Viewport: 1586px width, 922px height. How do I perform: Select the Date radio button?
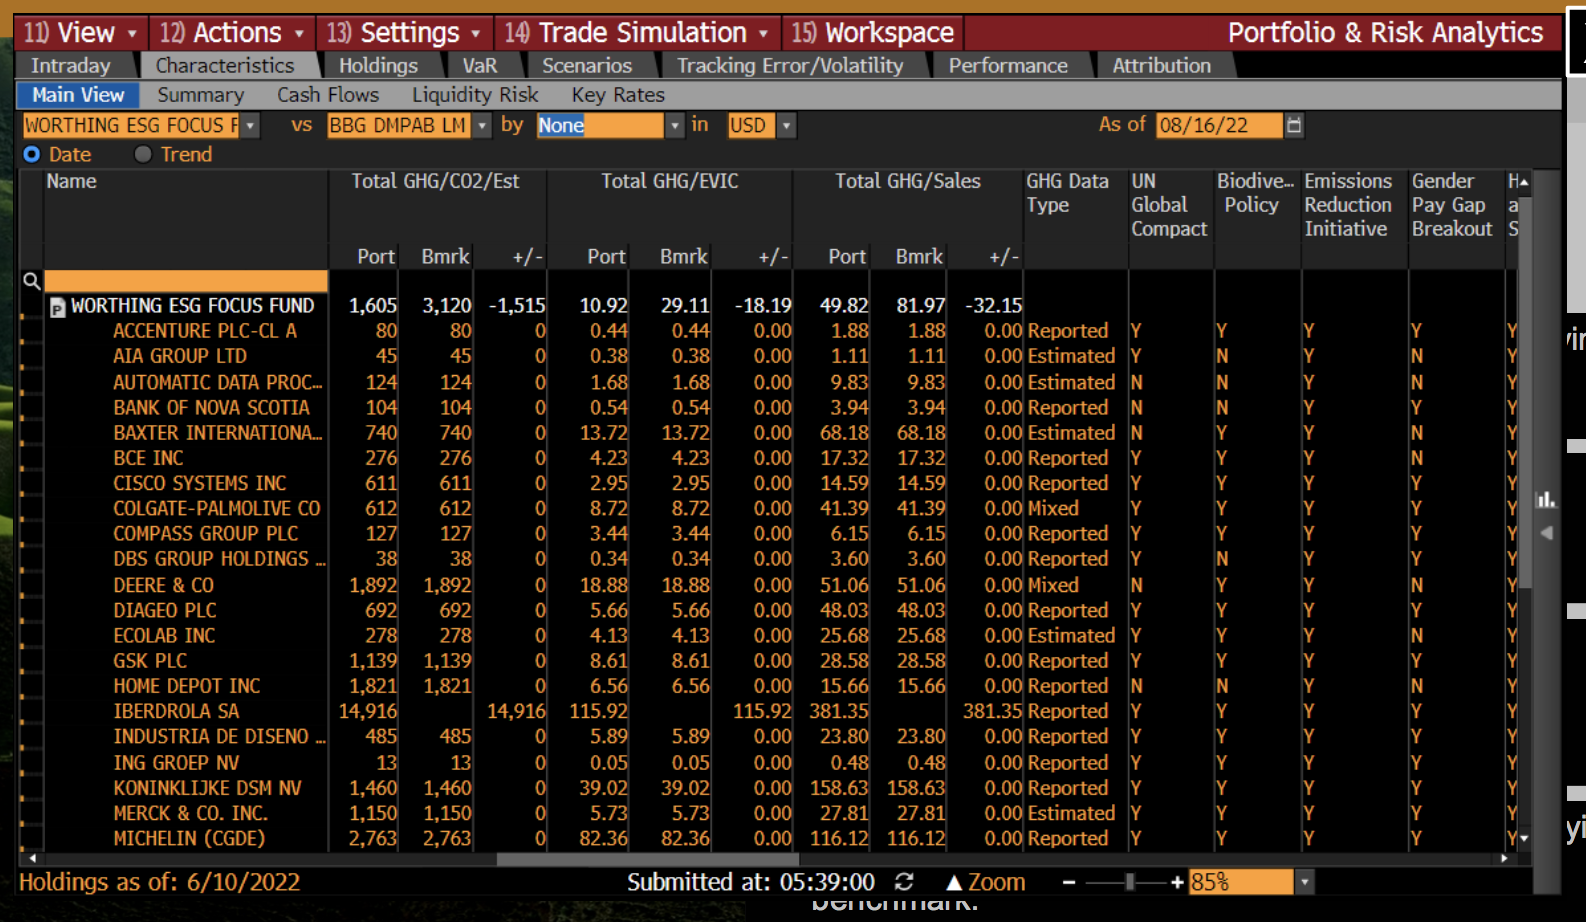tap(32, 154)
